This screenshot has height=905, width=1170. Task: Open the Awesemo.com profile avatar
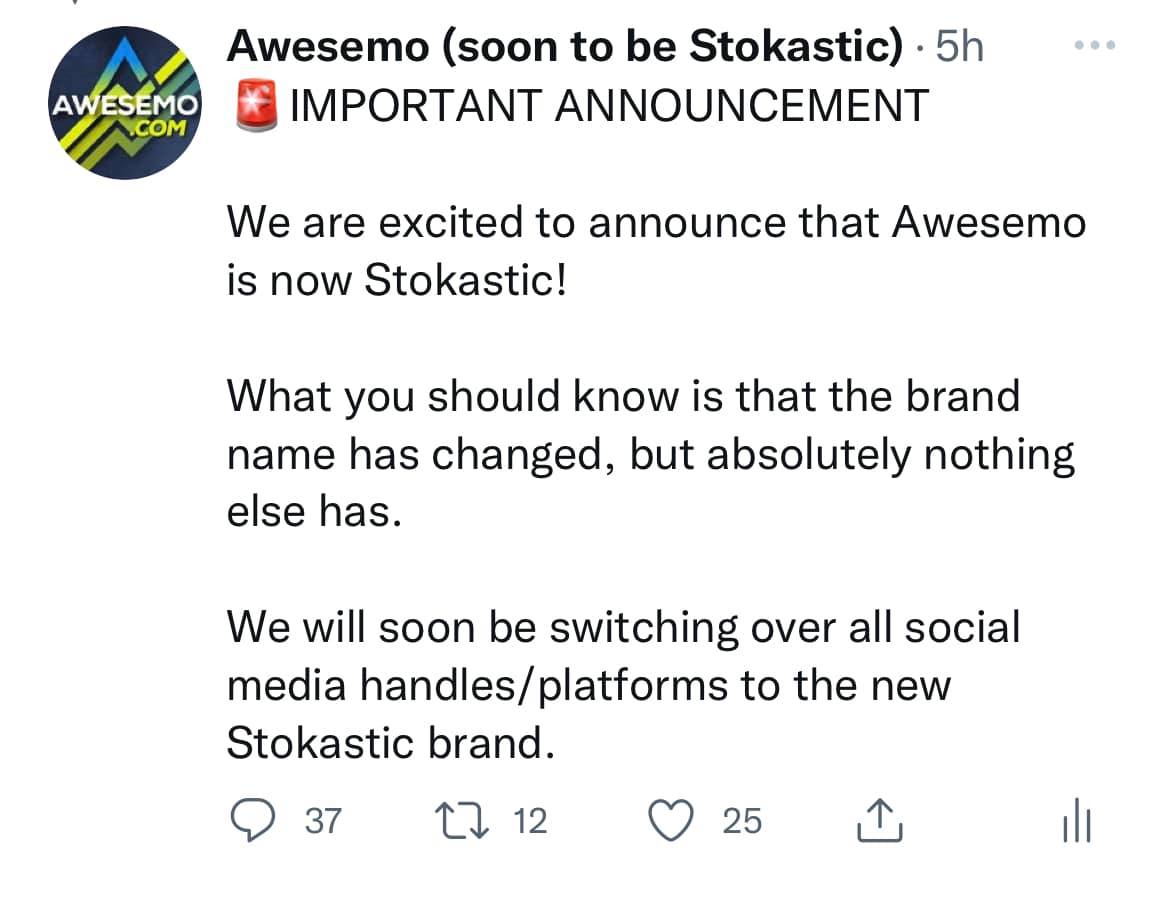pos(125,103)
